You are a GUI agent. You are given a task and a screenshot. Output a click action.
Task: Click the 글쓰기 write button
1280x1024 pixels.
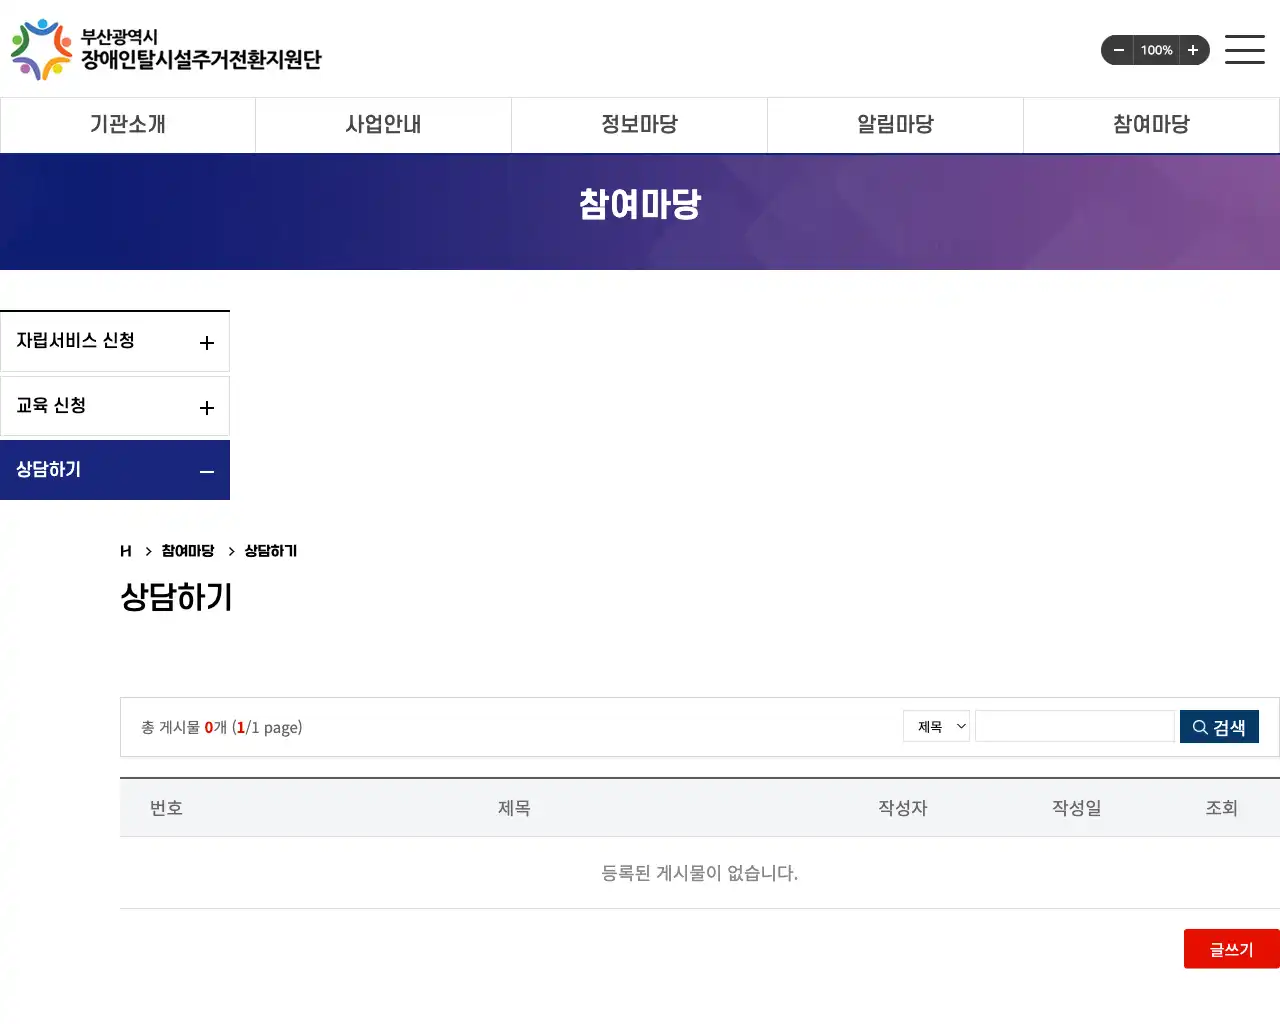click(1232, 949)
